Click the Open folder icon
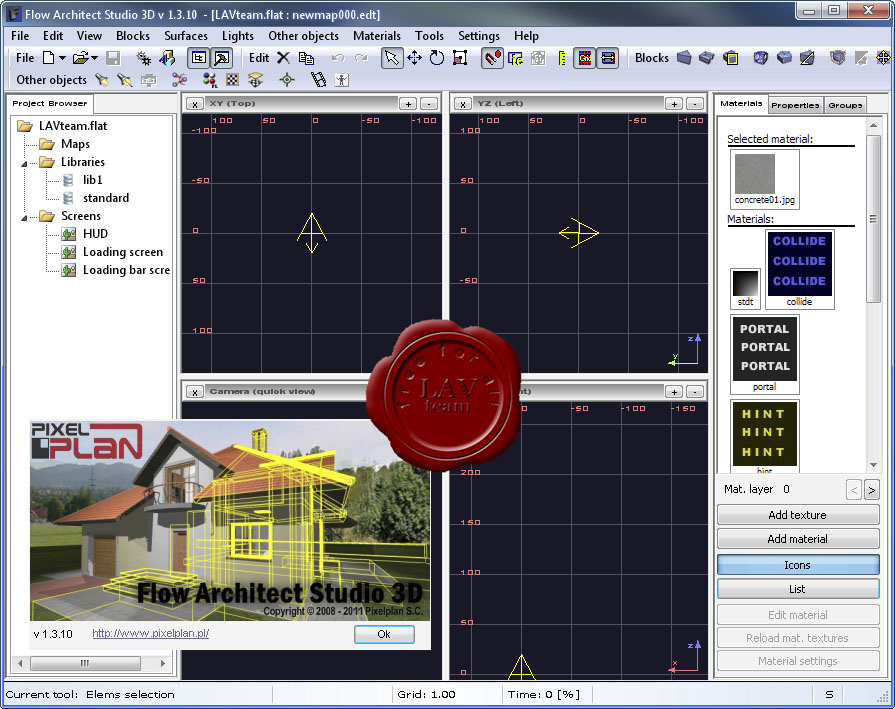Image resolution: width=895 pixels, height=709 pixels. [80, 58]
